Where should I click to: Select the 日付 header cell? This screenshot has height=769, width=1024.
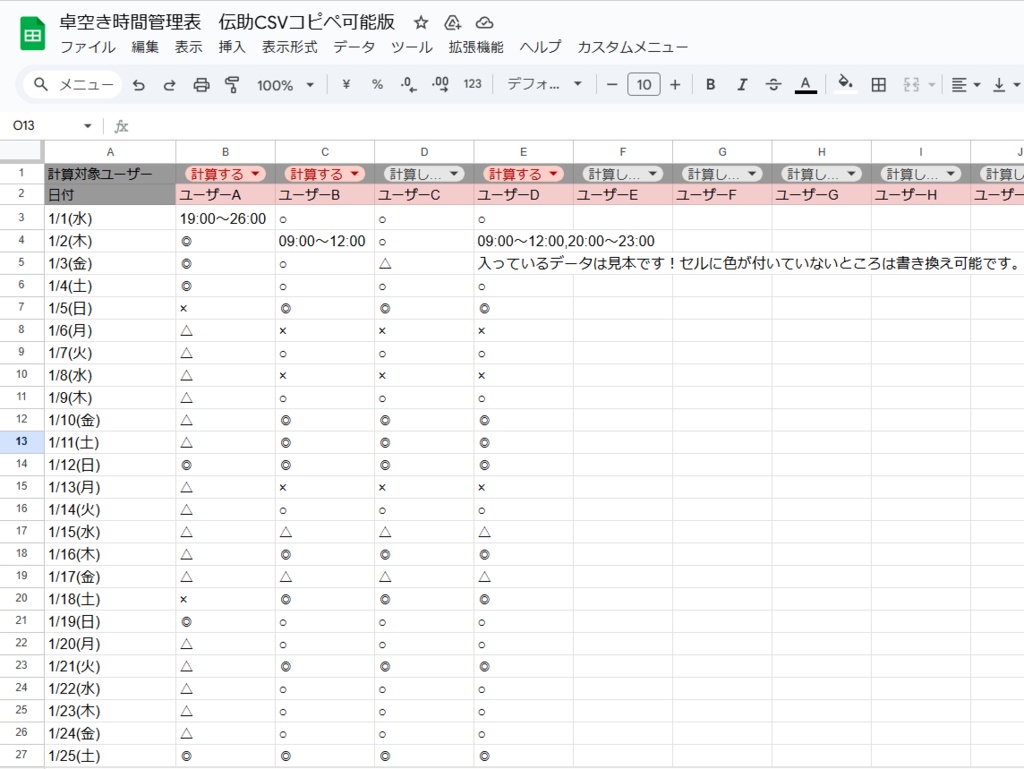tap(110, 195)
